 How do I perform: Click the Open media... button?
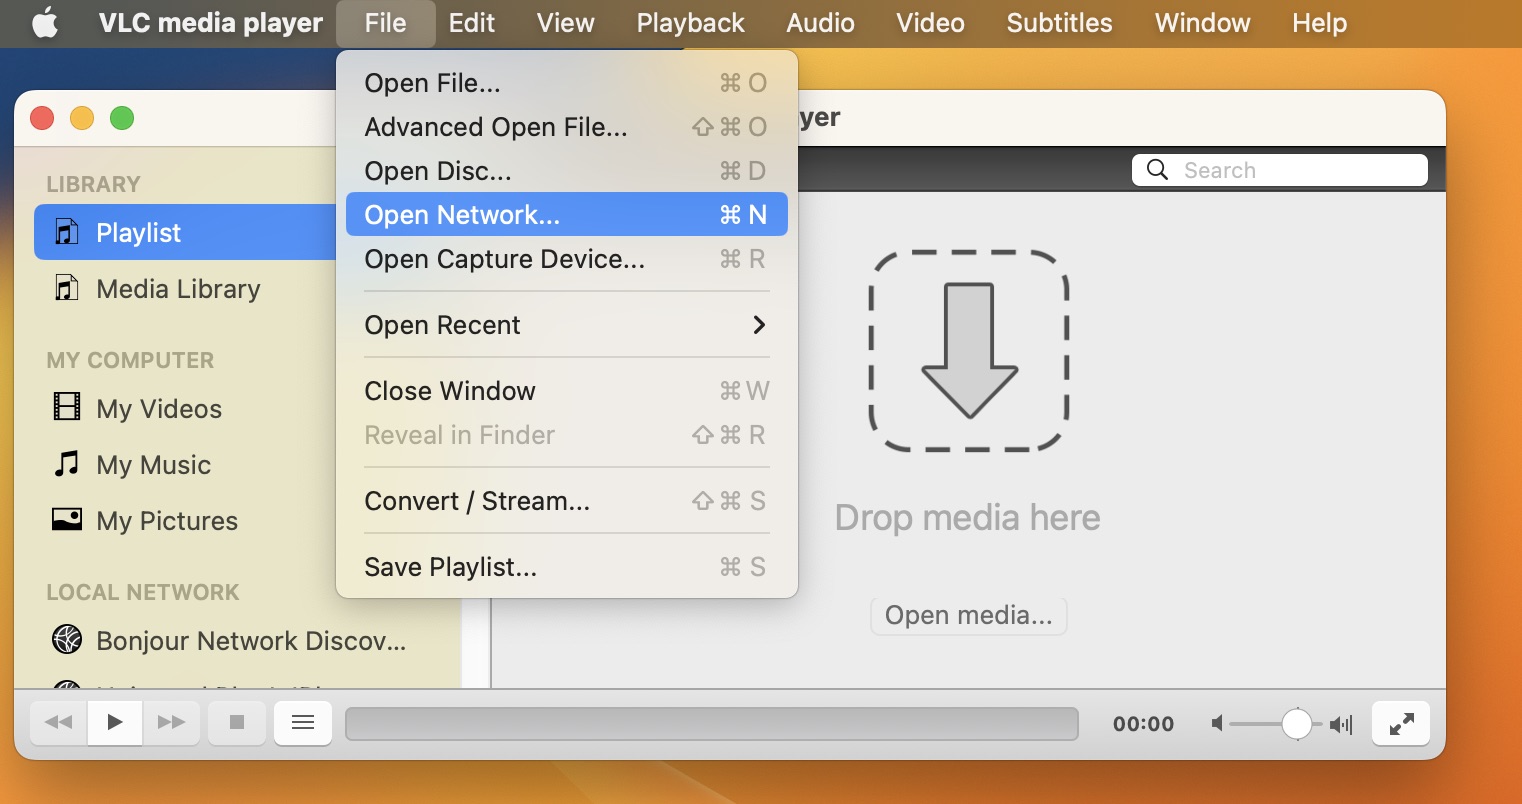pyautogui.click(x=969, y=615)
